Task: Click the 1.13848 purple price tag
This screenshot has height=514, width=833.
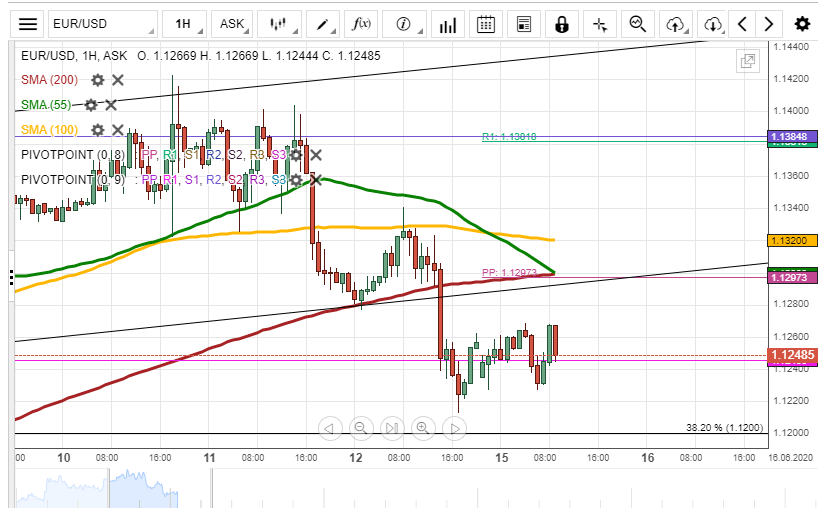Action: point(792,136)
